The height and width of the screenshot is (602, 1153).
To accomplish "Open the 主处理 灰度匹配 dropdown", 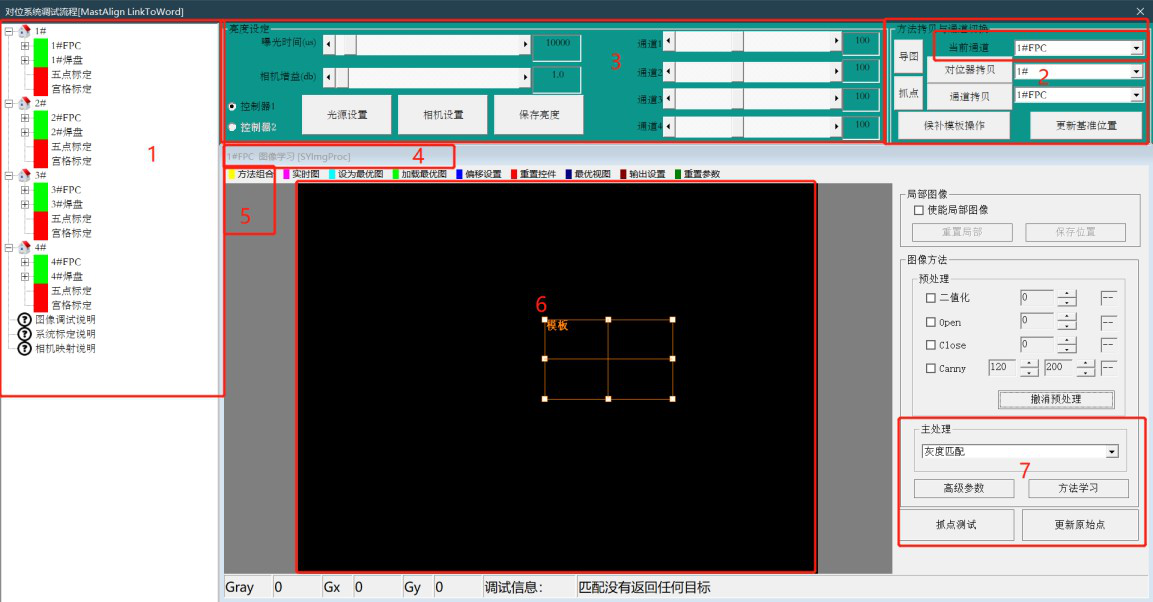I will (x=1111, y=452).
